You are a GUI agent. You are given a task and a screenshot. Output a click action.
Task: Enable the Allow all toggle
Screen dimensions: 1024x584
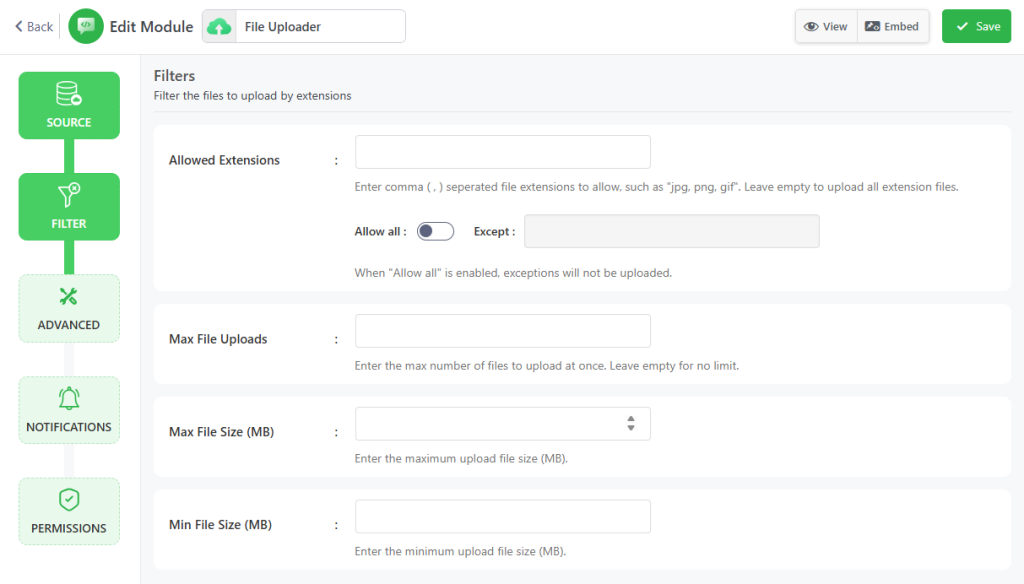(x=435, y=231)
